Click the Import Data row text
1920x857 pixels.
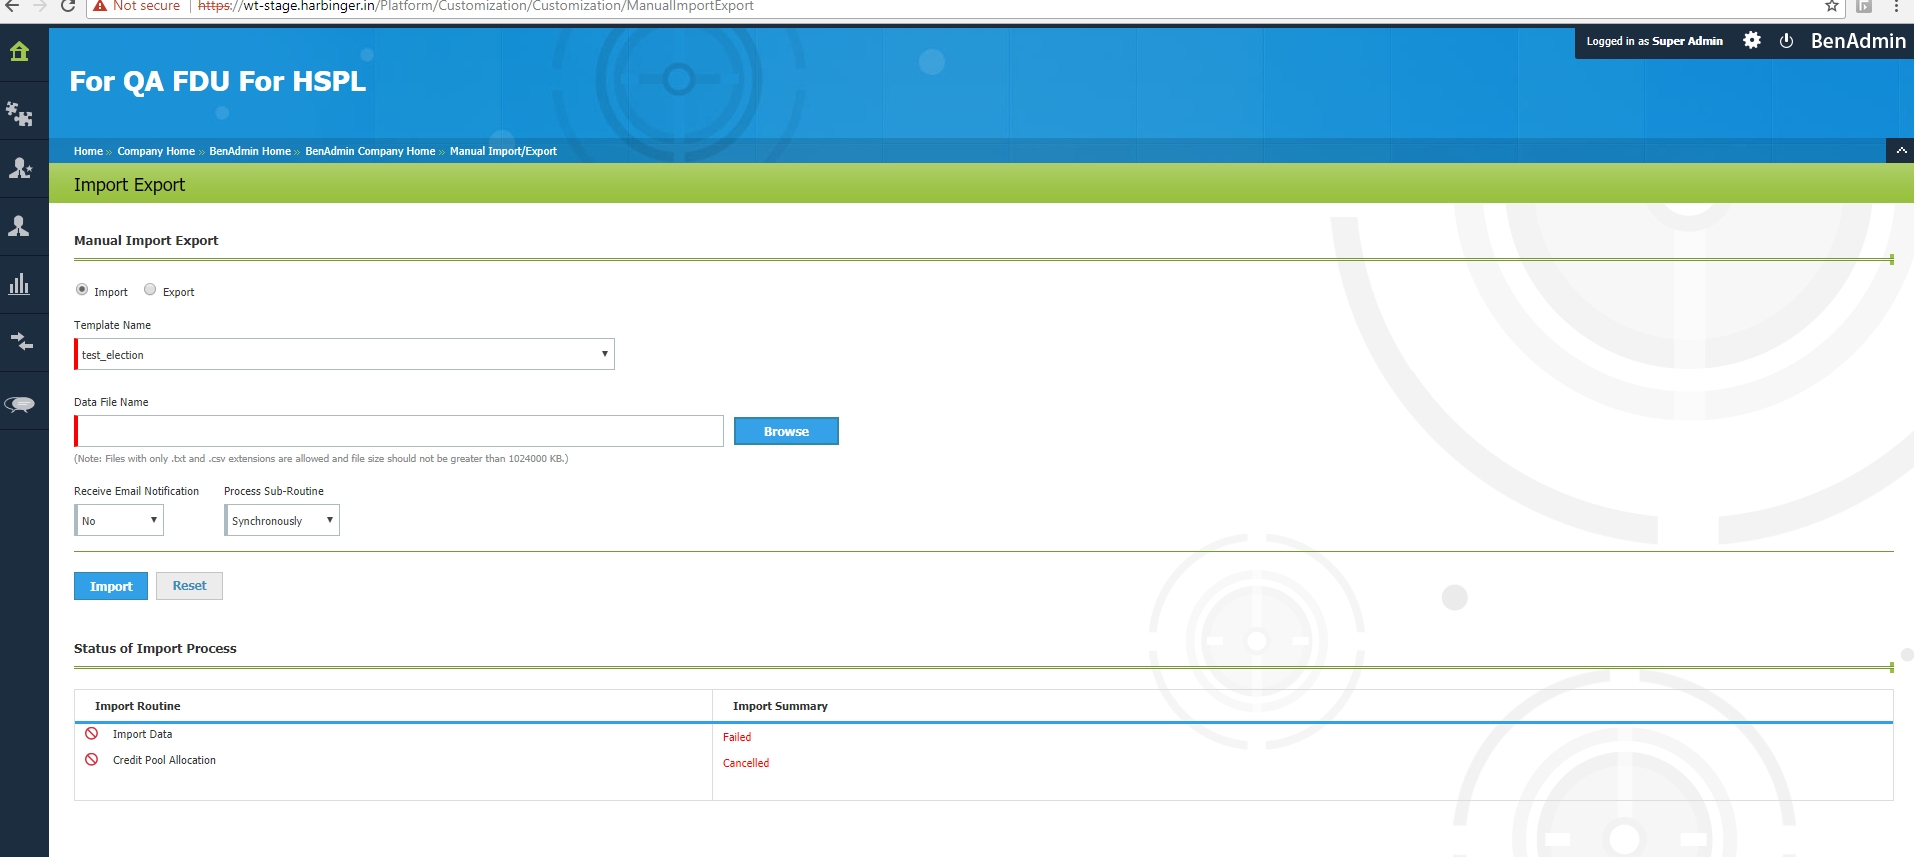(142, 734)
